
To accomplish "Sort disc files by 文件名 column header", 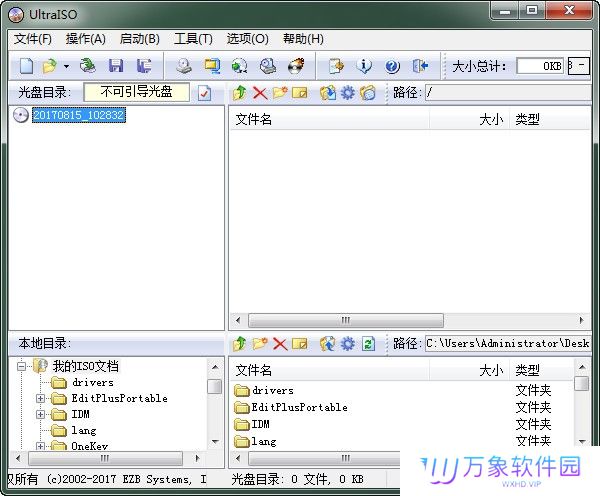I will point(329,119).
